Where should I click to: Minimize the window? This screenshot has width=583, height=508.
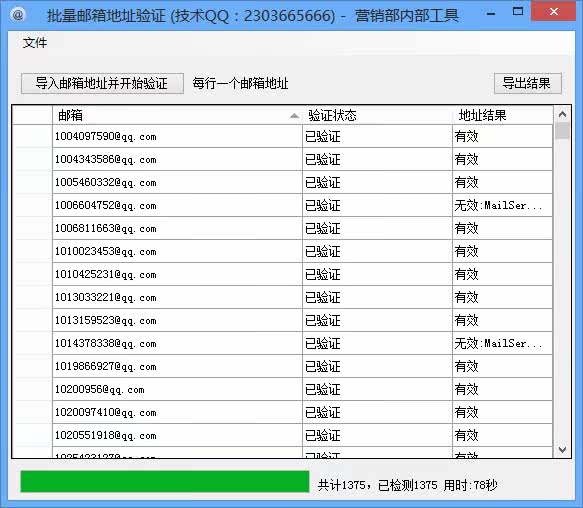pos(491,13)
